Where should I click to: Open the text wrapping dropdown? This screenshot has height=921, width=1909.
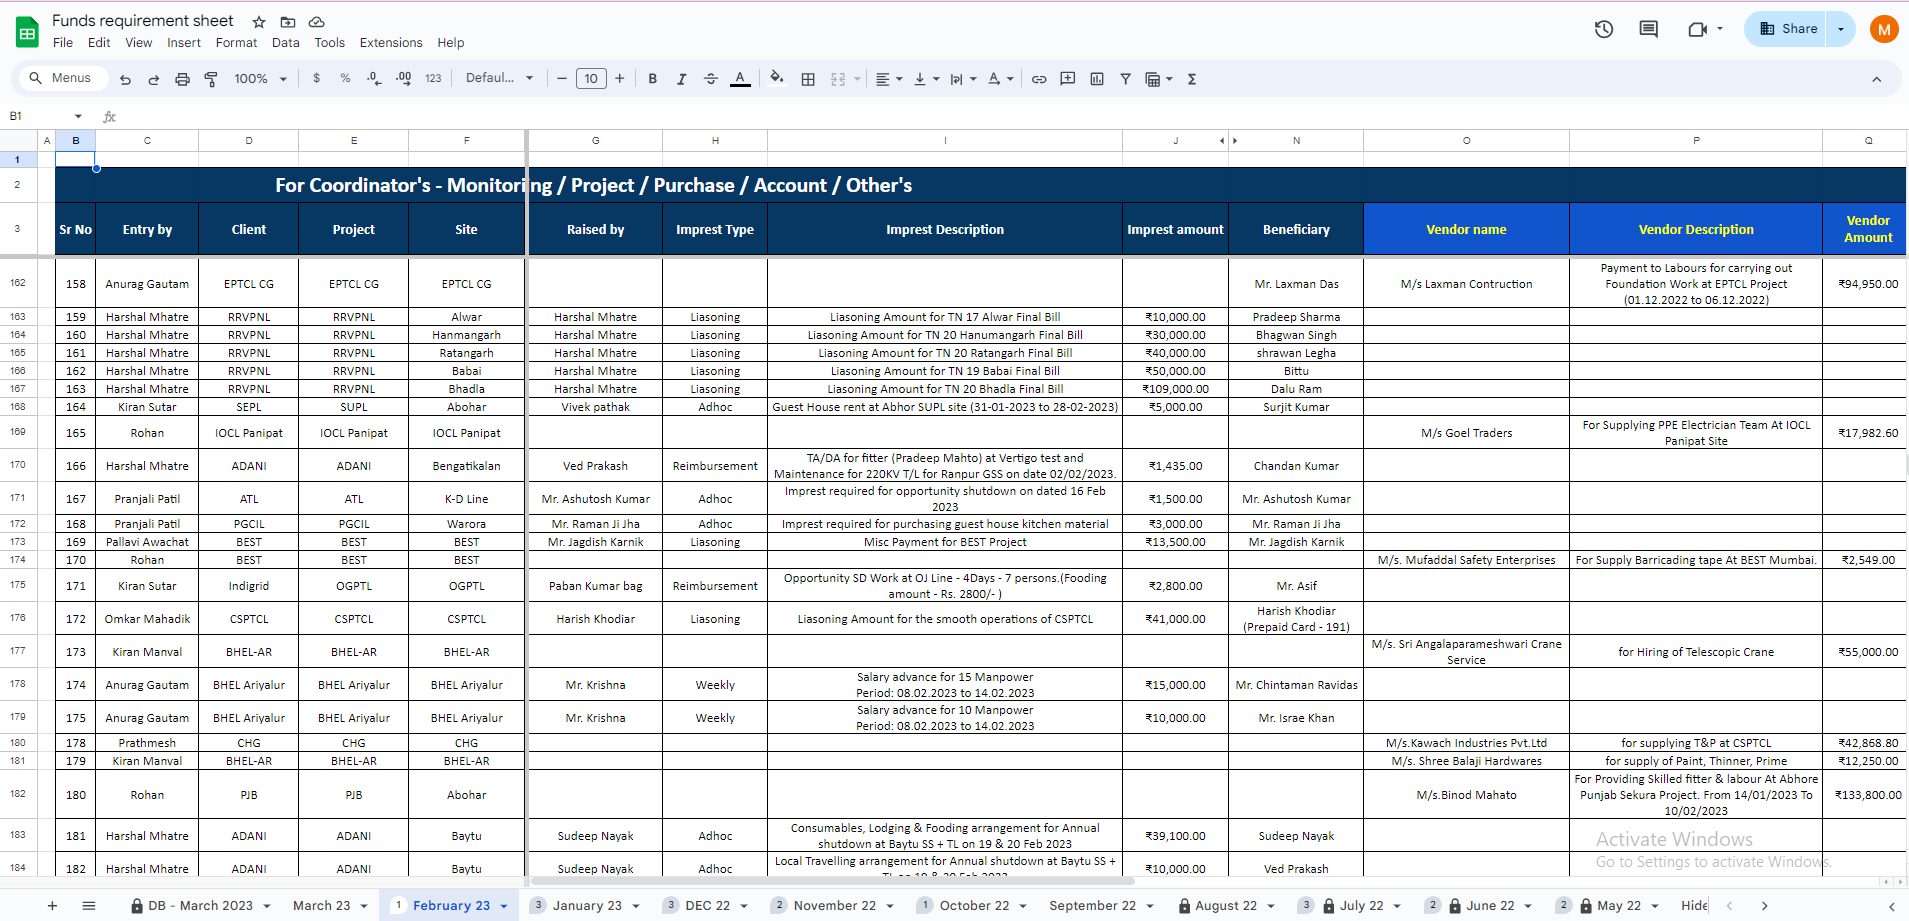[x=963, y=79]
